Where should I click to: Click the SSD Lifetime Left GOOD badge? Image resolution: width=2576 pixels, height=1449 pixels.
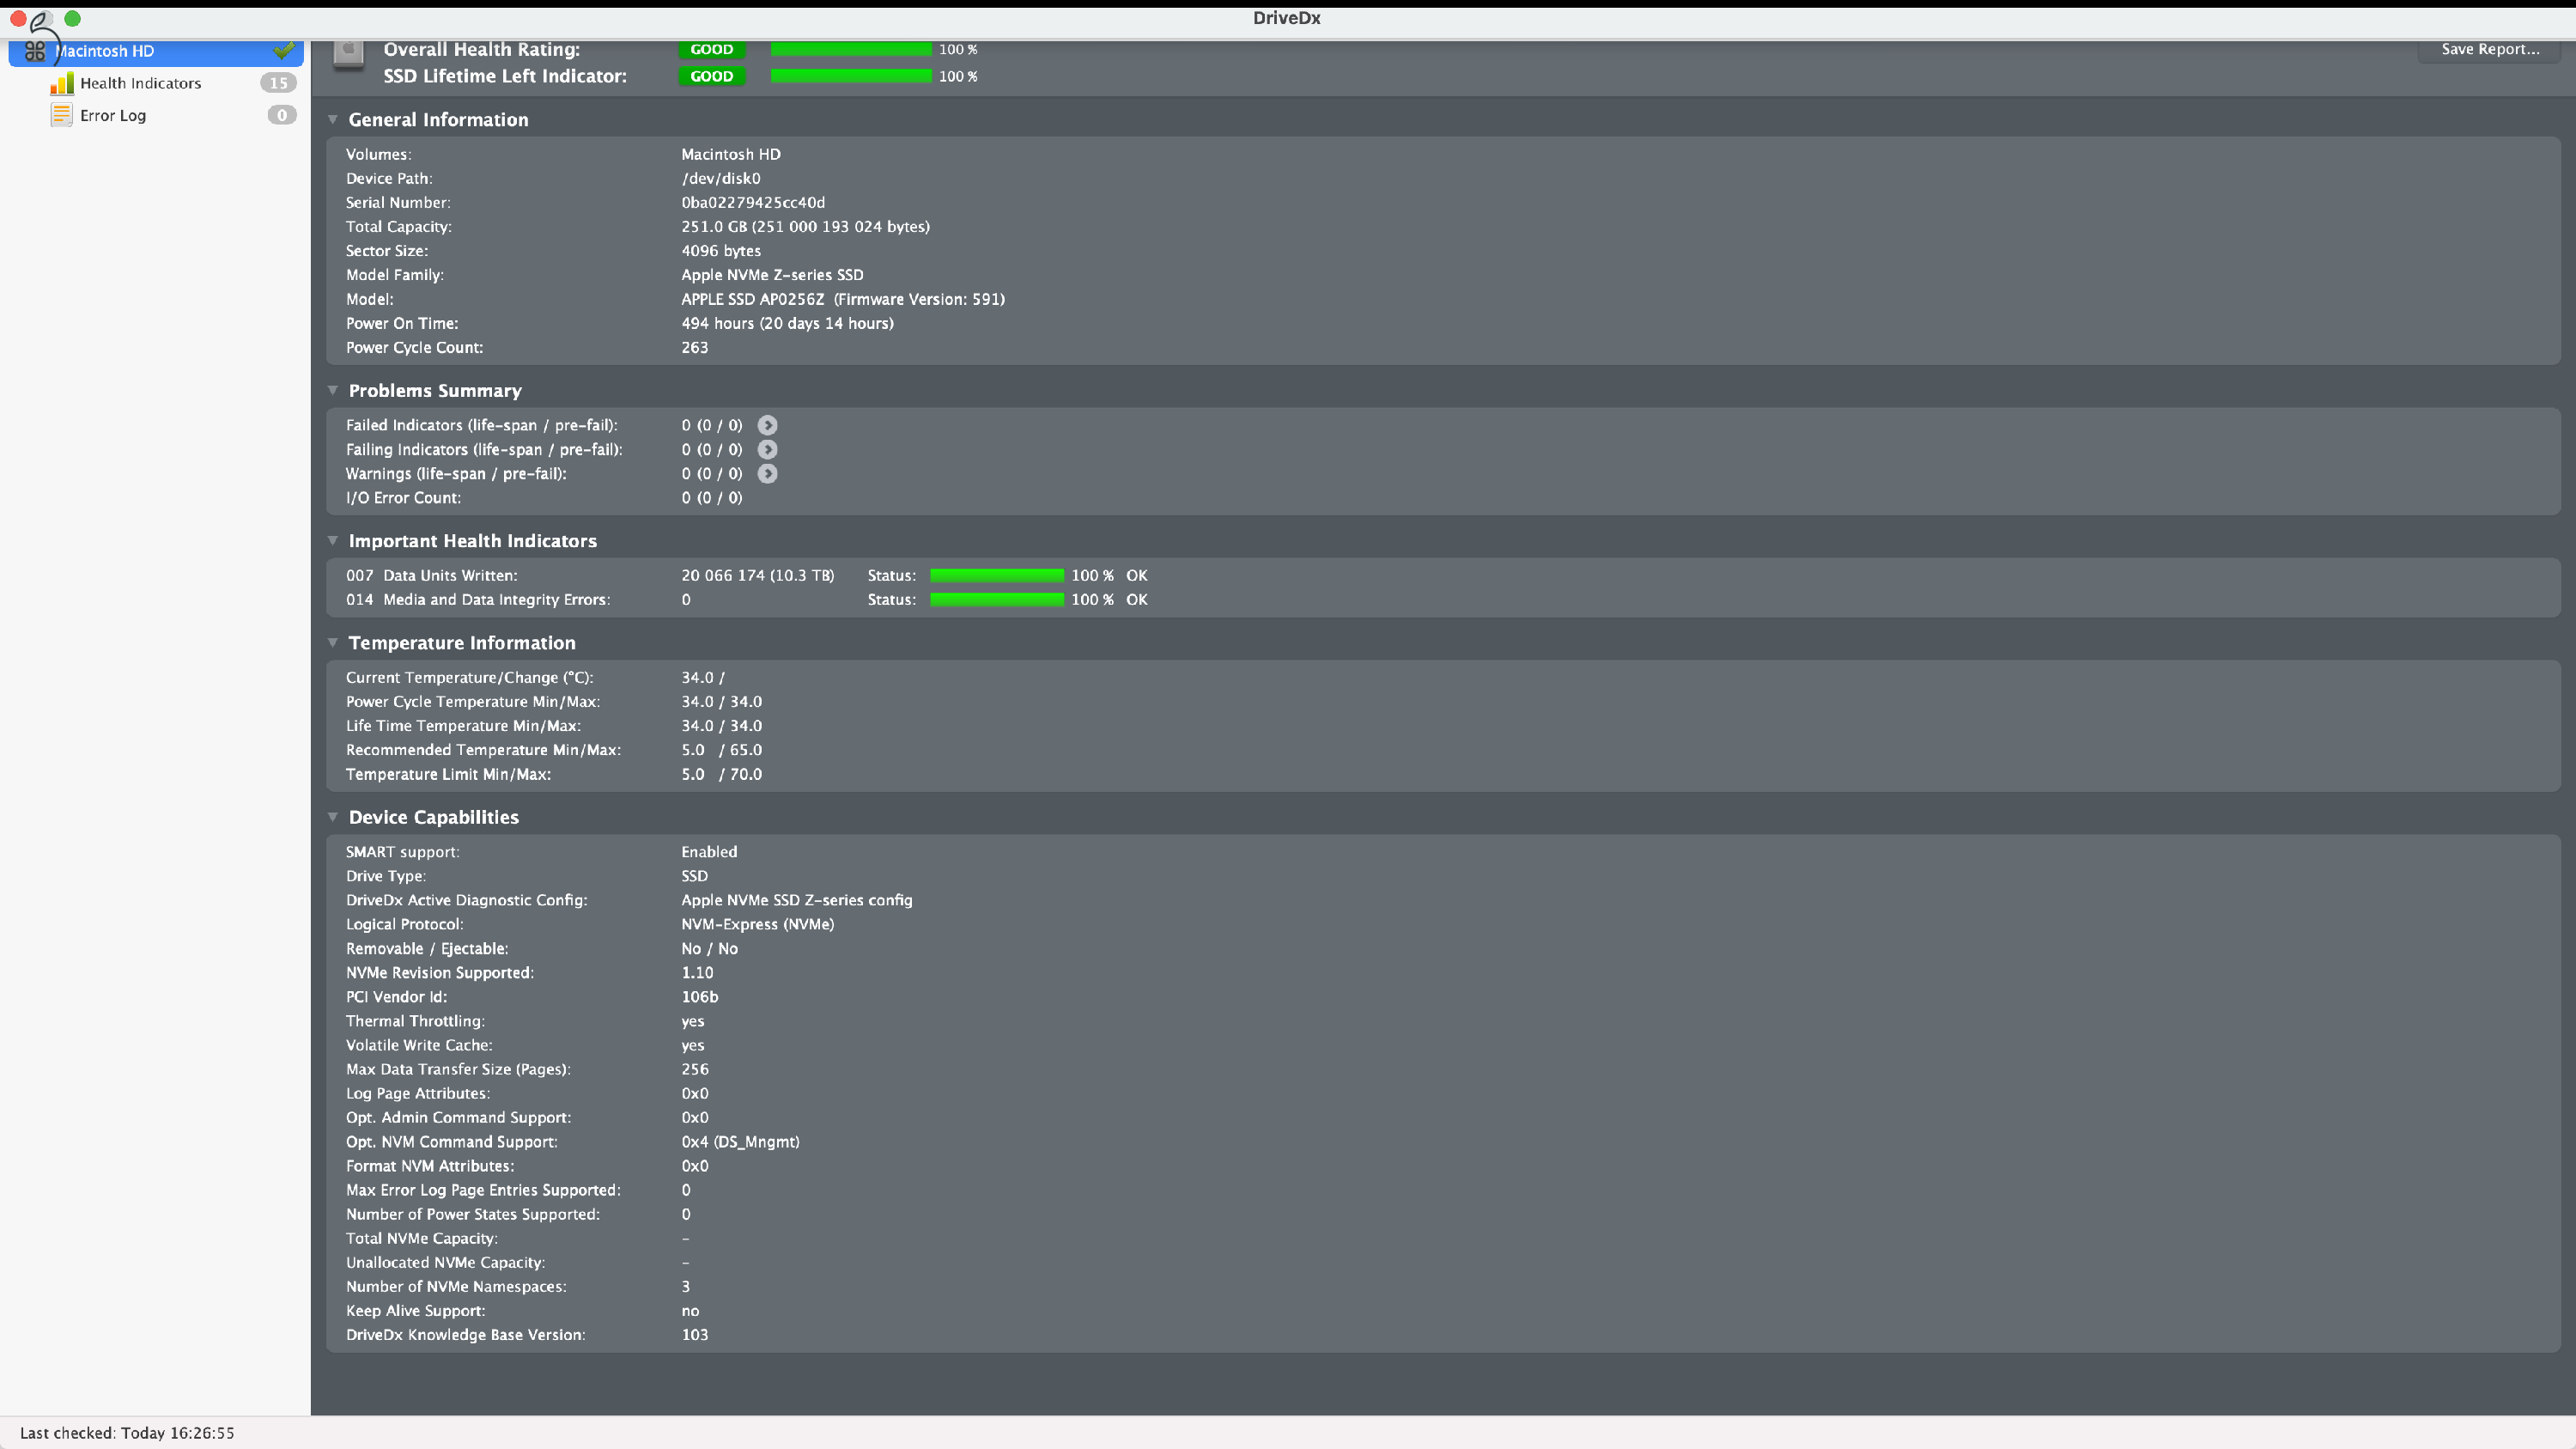tap(711, 76)
